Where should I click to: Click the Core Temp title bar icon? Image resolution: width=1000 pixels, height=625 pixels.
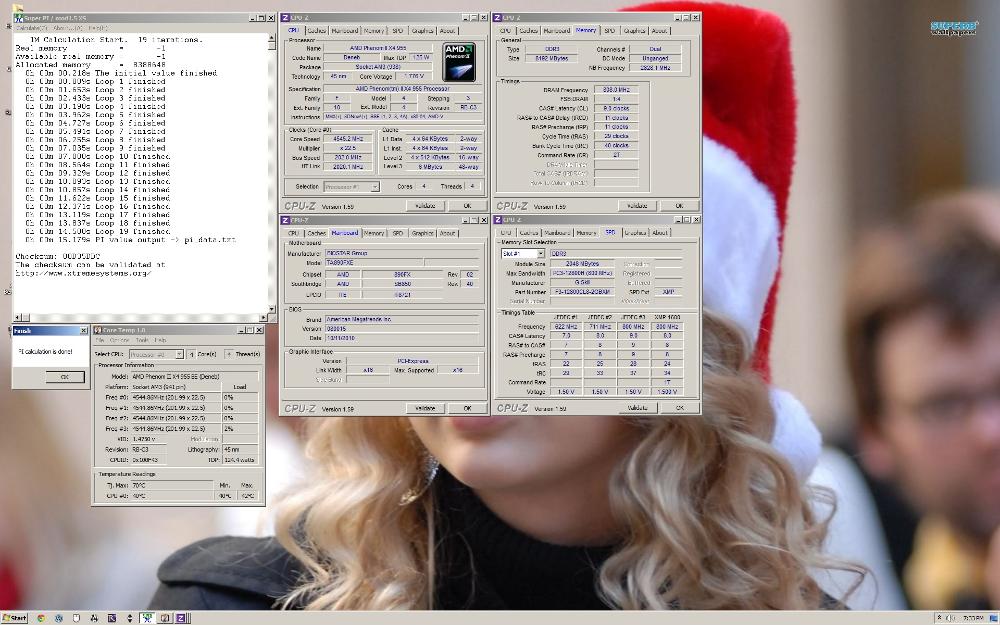pyautogui.click(x=98, y=330)
